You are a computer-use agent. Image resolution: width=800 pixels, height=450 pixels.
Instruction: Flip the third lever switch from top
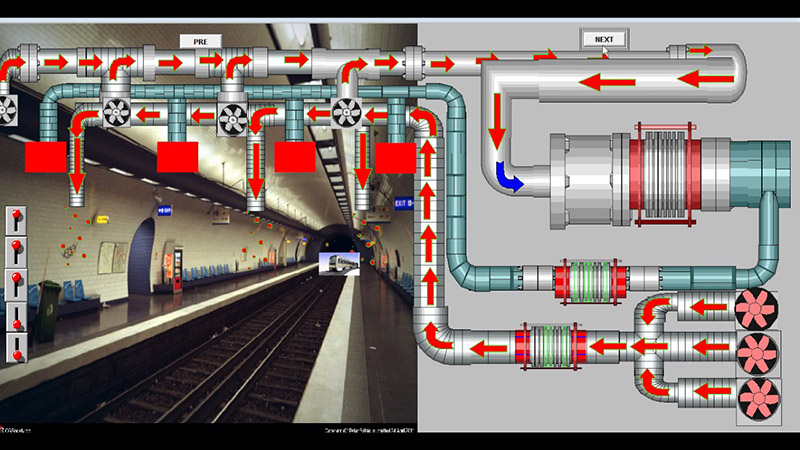pyautogui.click(x=17, y=282)
